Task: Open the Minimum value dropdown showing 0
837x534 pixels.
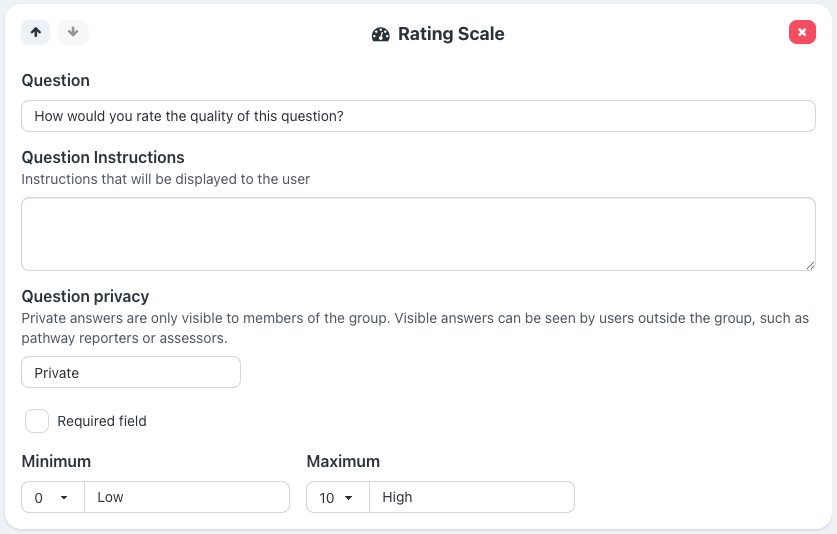Action: (52, 497)
